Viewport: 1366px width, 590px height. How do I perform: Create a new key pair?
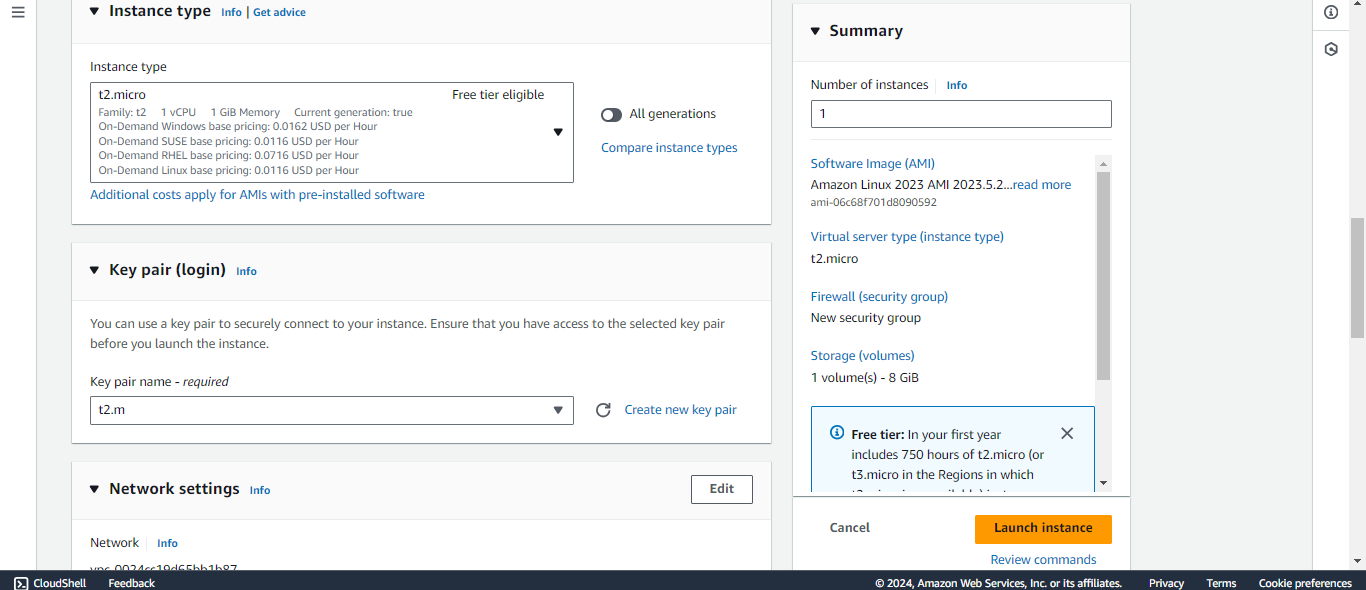point(680,409)
